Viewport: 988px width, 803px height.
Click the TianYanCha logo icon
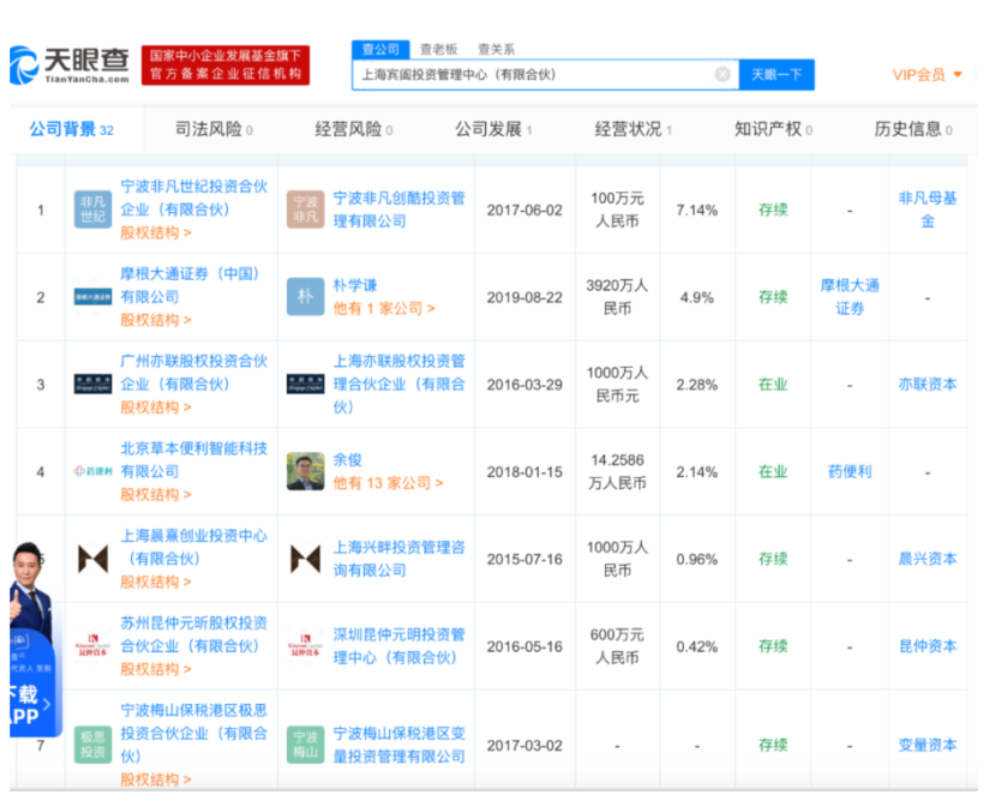tap(24, 66)
